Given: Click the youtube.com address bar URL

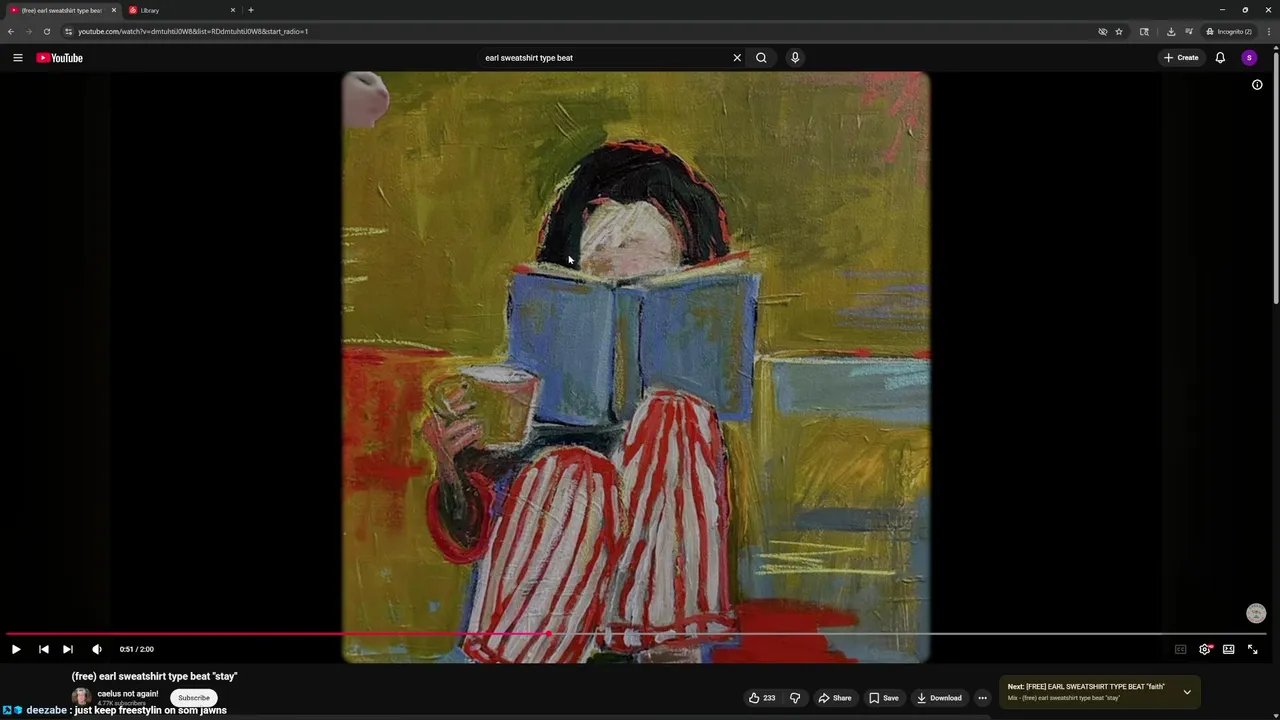Looking at the screenshot, I should [193, 31].
